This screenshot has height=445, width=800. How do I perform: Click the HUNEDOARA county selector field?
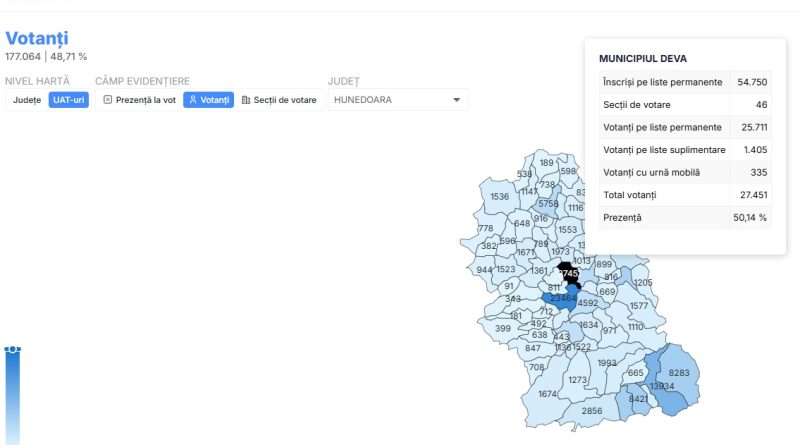(x=390, y=100)
